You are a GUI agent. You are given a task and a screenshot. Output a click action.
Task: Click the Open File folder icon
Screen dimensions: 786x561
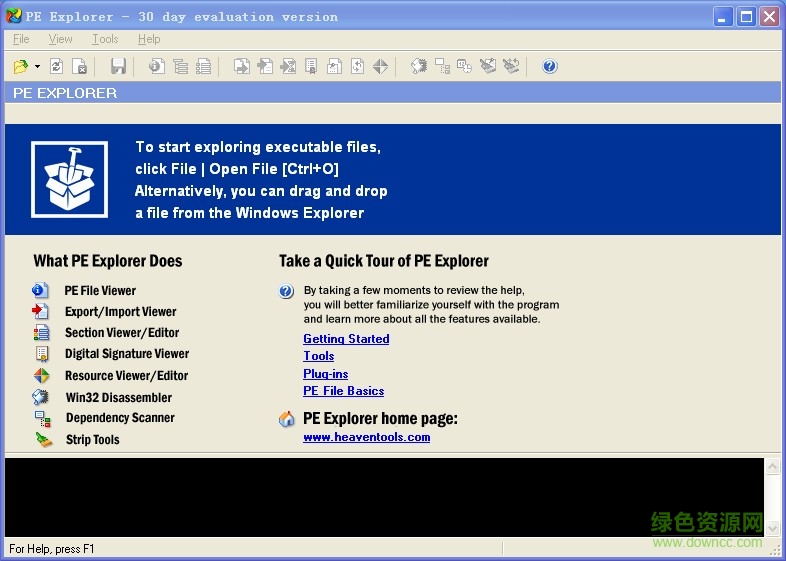tap(20, 67)
